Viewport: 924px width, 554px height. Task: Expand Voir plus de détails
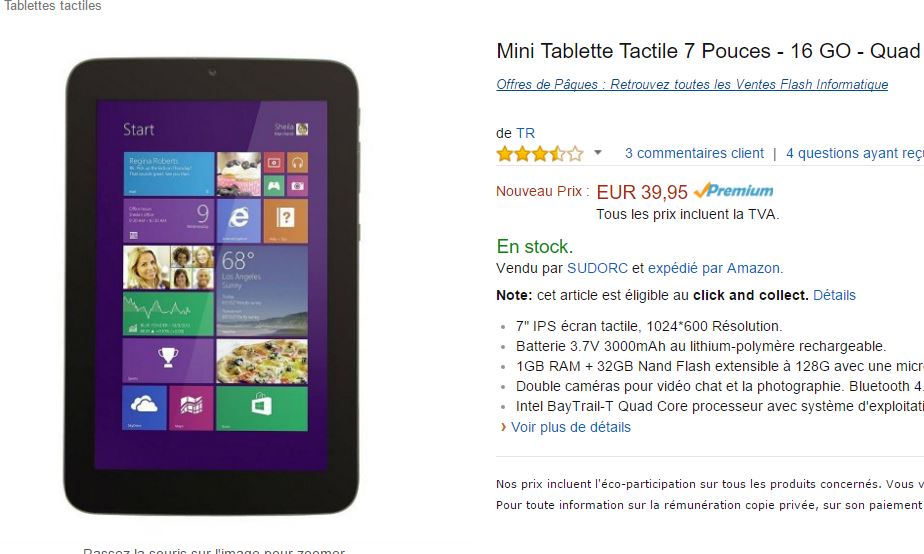pos(570,427)
